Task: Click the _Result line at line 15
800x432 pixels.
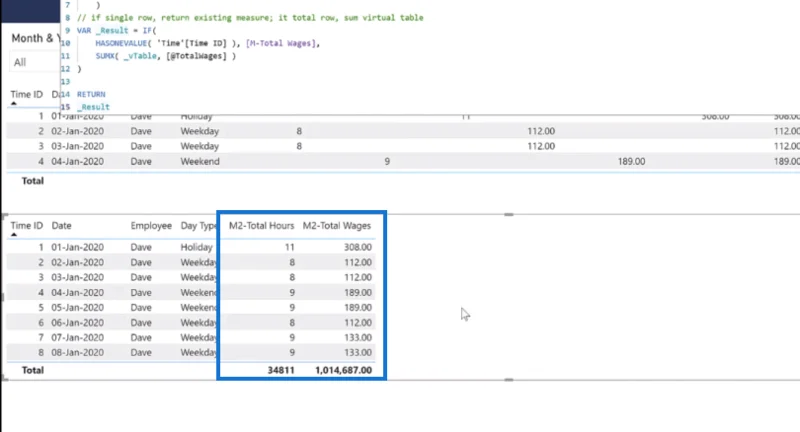Action: pos(93,107)
